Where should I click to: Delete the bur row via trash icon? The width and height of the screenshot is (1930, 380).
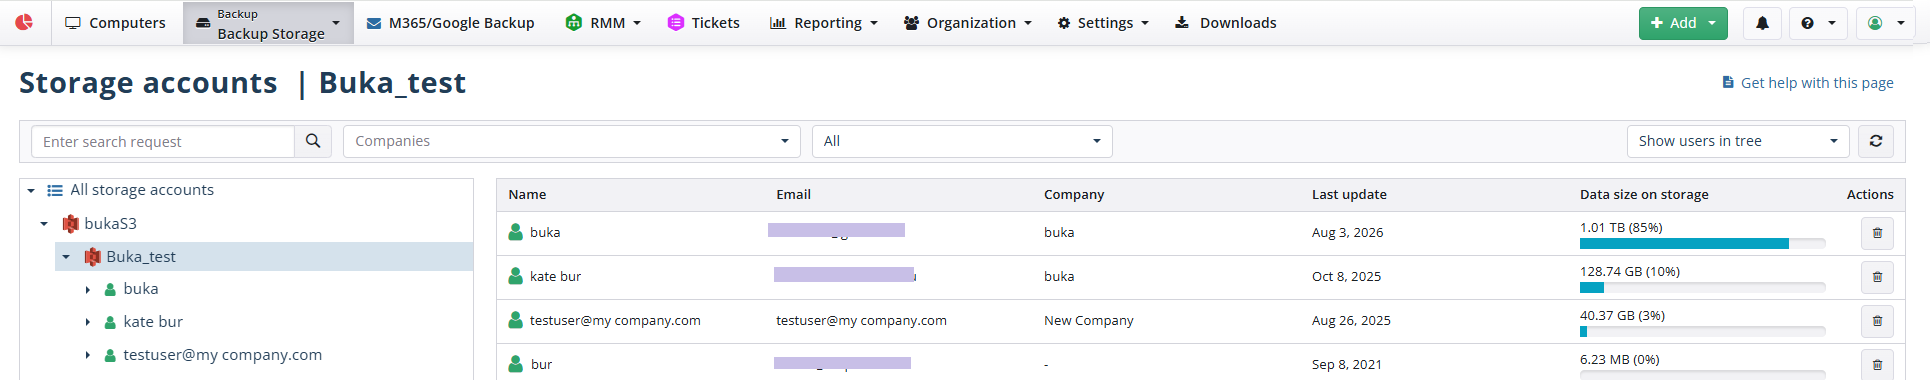pos(1877,365)
